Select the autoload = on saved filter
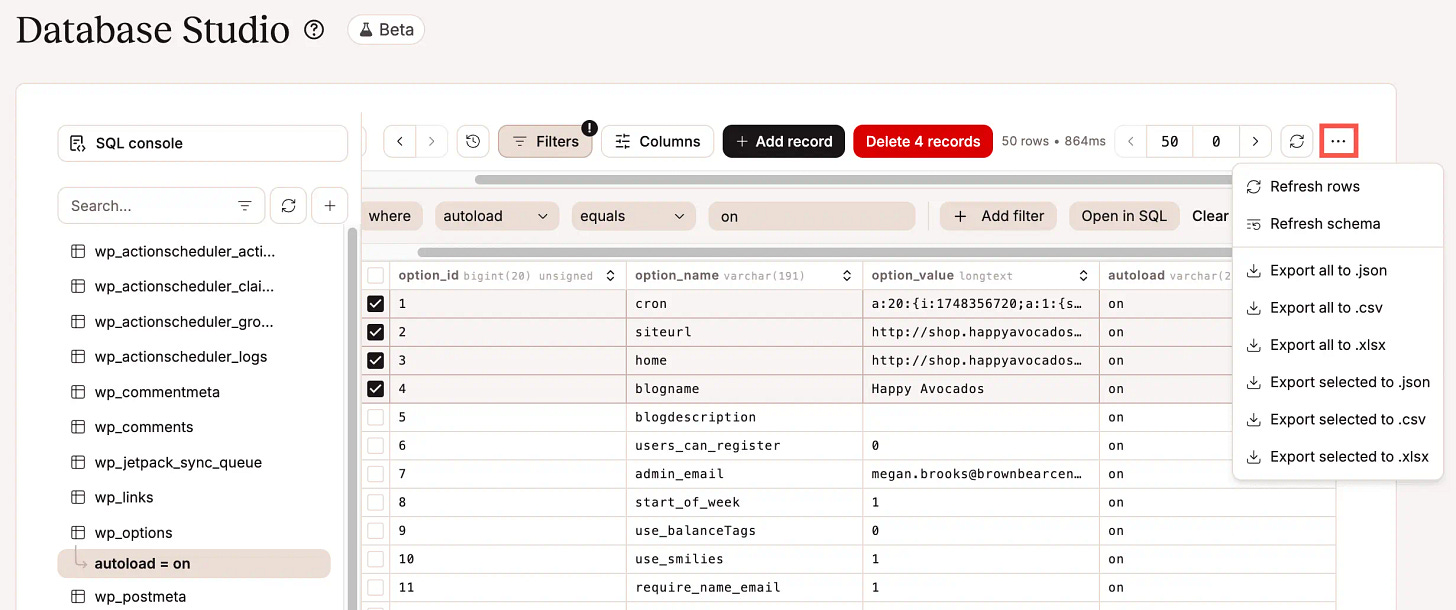Screen dimensions: 1456x610 194,563
